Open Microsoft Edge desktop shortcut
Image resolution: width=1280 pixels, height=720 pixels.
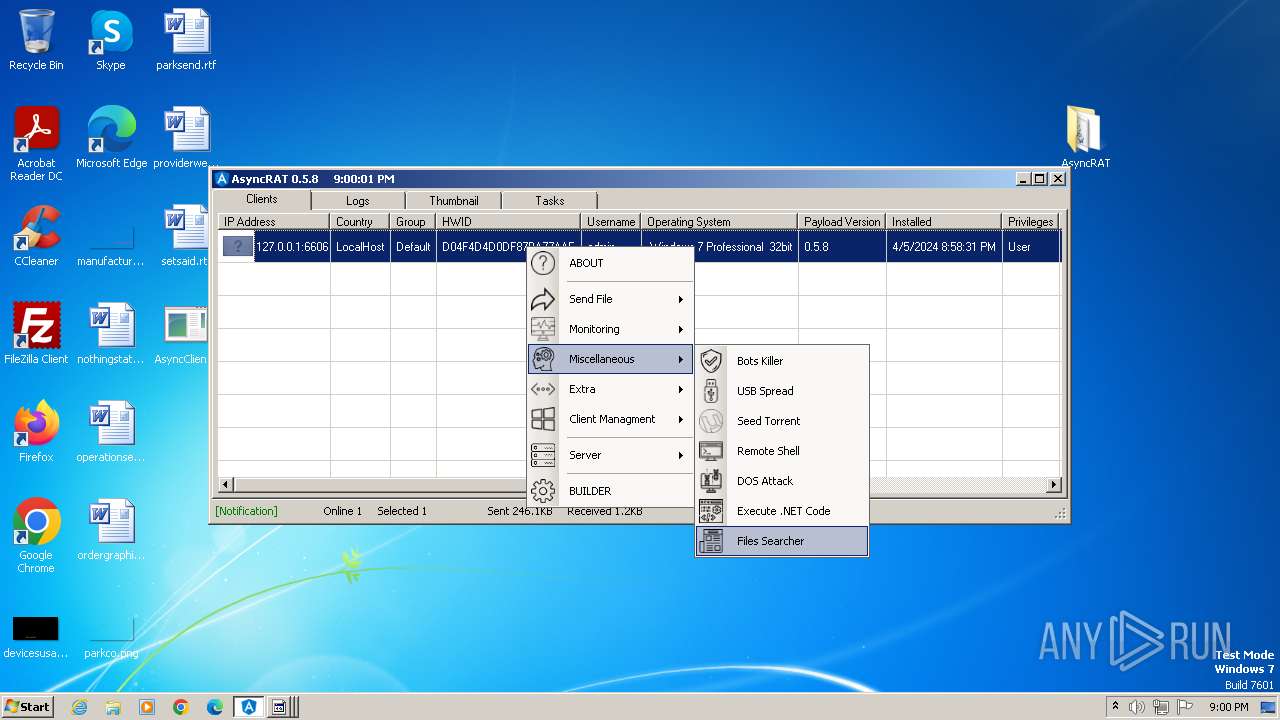(x=111, y=138)
